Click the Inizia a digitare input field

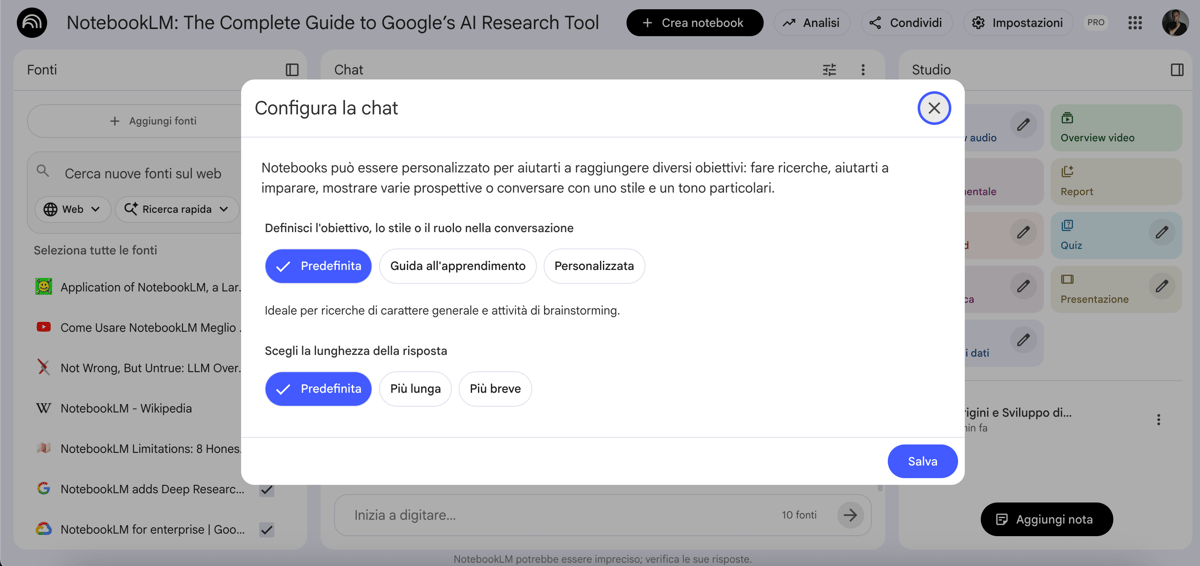point(560,515)
